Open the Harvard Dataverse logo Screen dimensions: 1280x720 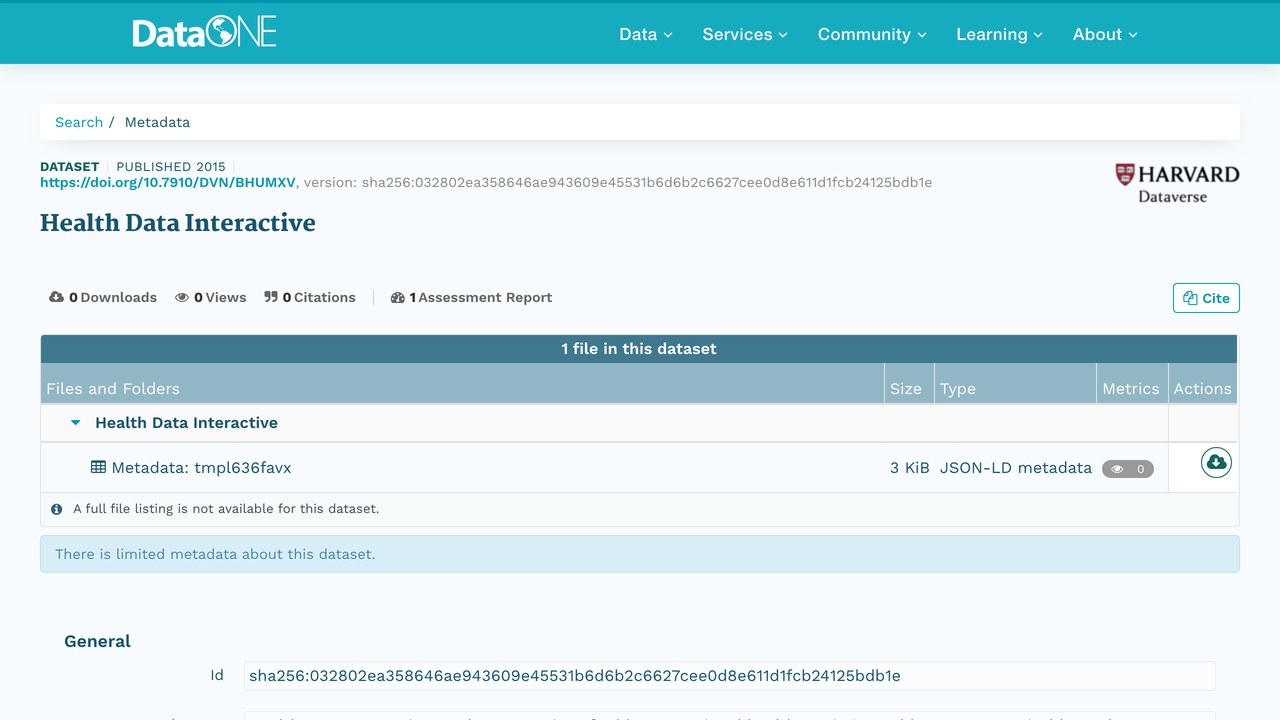(1177, 183)
